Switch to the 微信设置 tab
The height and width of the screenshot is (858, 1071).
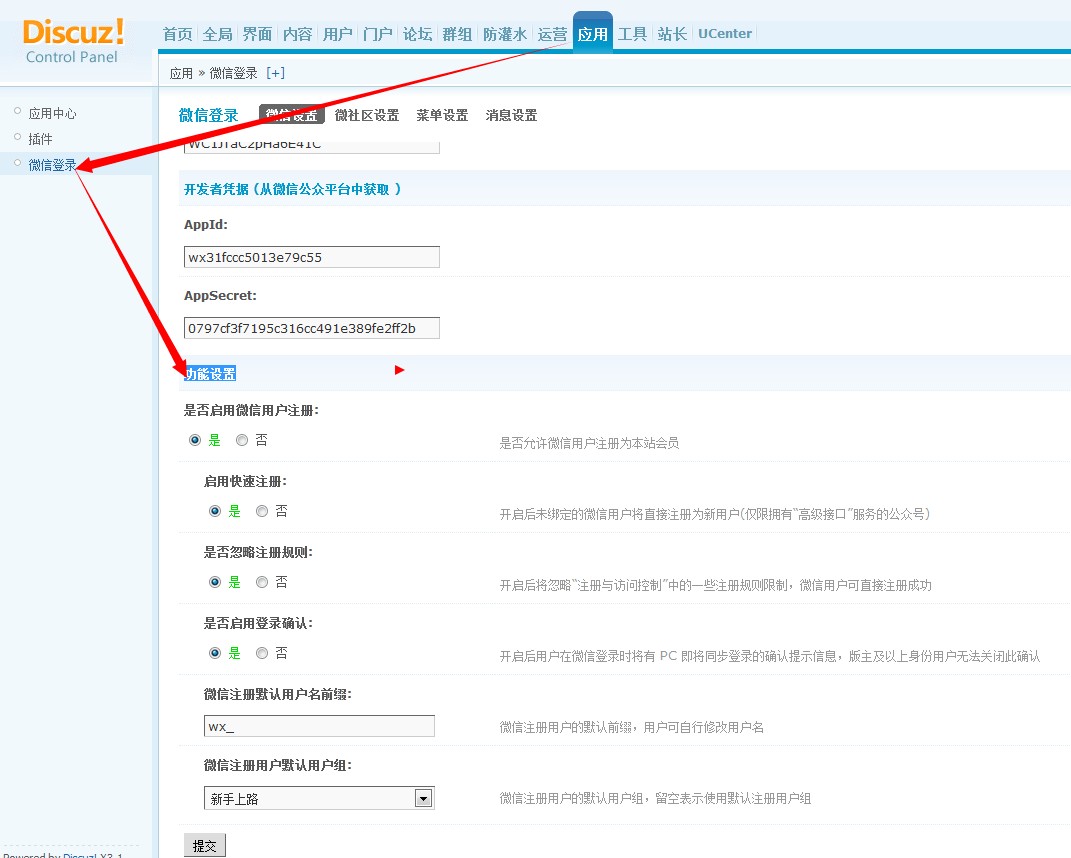click(292, 115)
